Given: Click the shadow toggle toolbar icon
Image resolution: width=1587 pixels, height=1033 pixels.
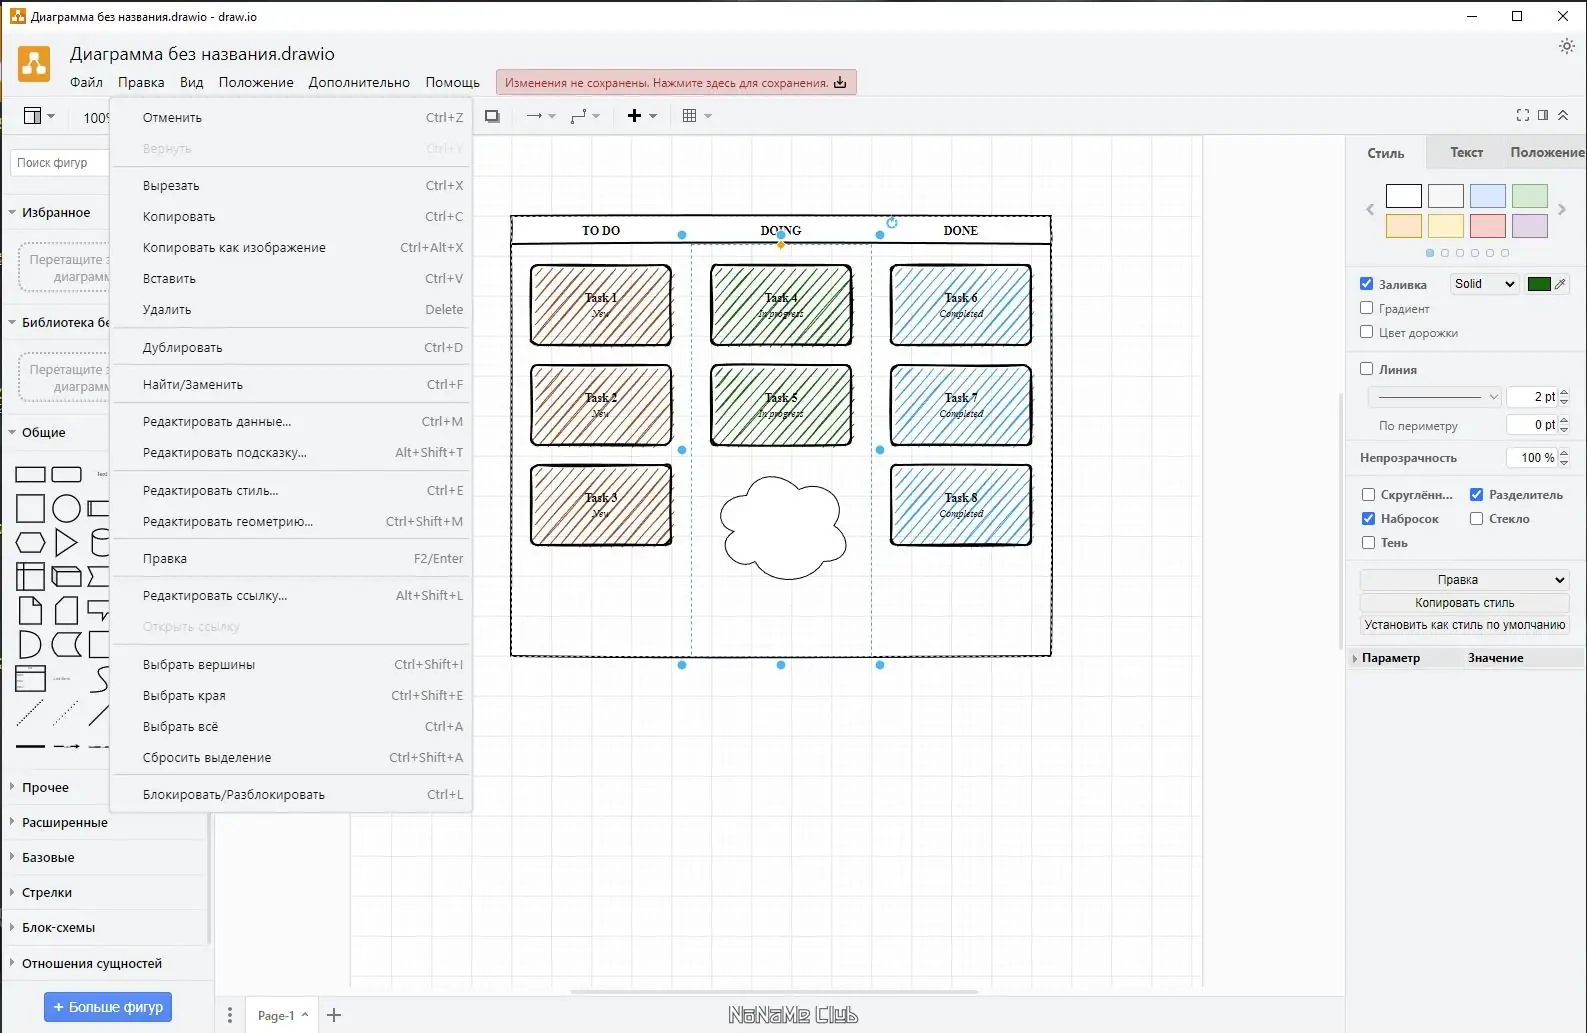Looking at the screenshot, I should point(492,116).
